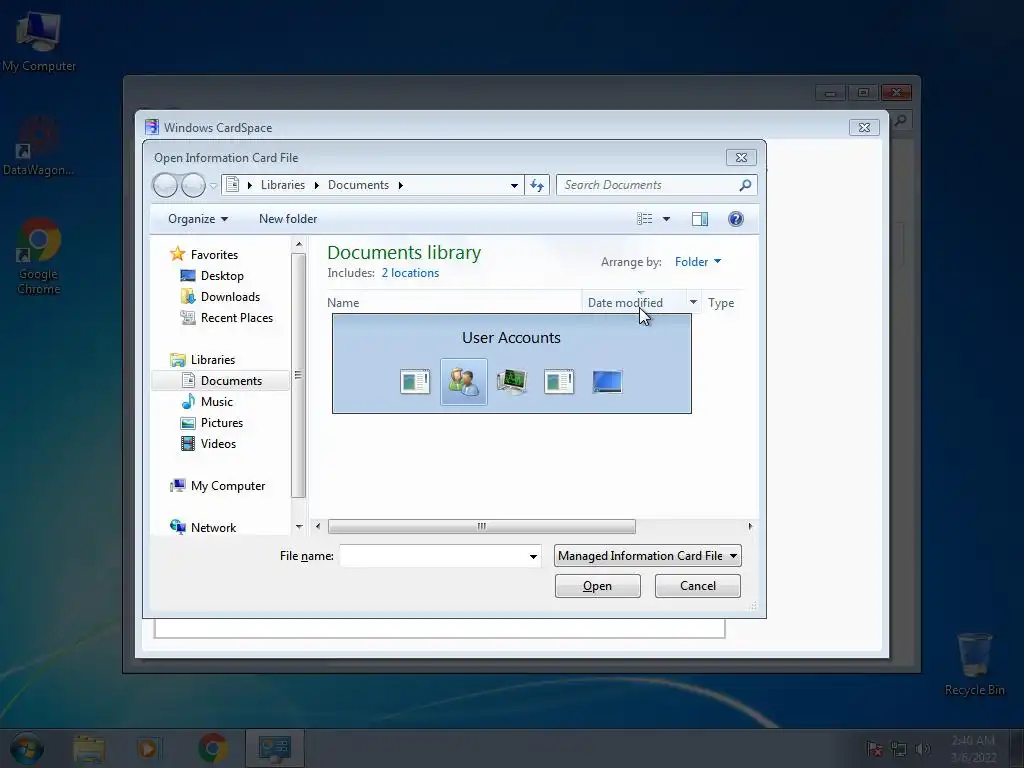Open the Start menu orb
1024x768 pixels.
27,748
